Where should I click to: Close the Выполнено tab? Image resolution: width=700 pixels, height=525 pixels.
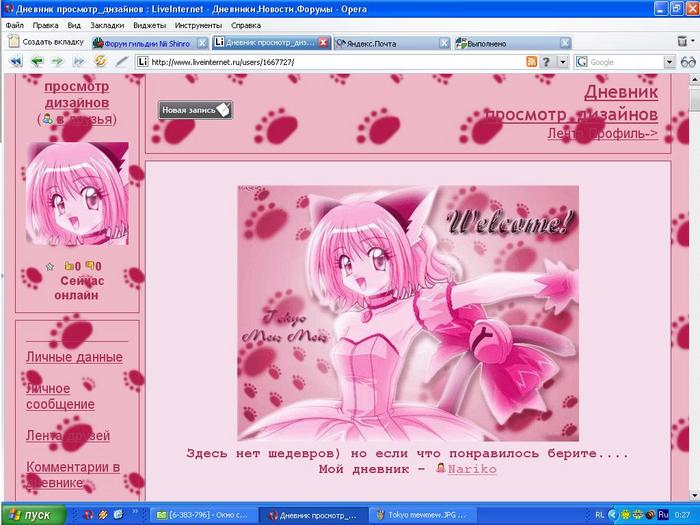pyautogui.click(x=565, y=43)
